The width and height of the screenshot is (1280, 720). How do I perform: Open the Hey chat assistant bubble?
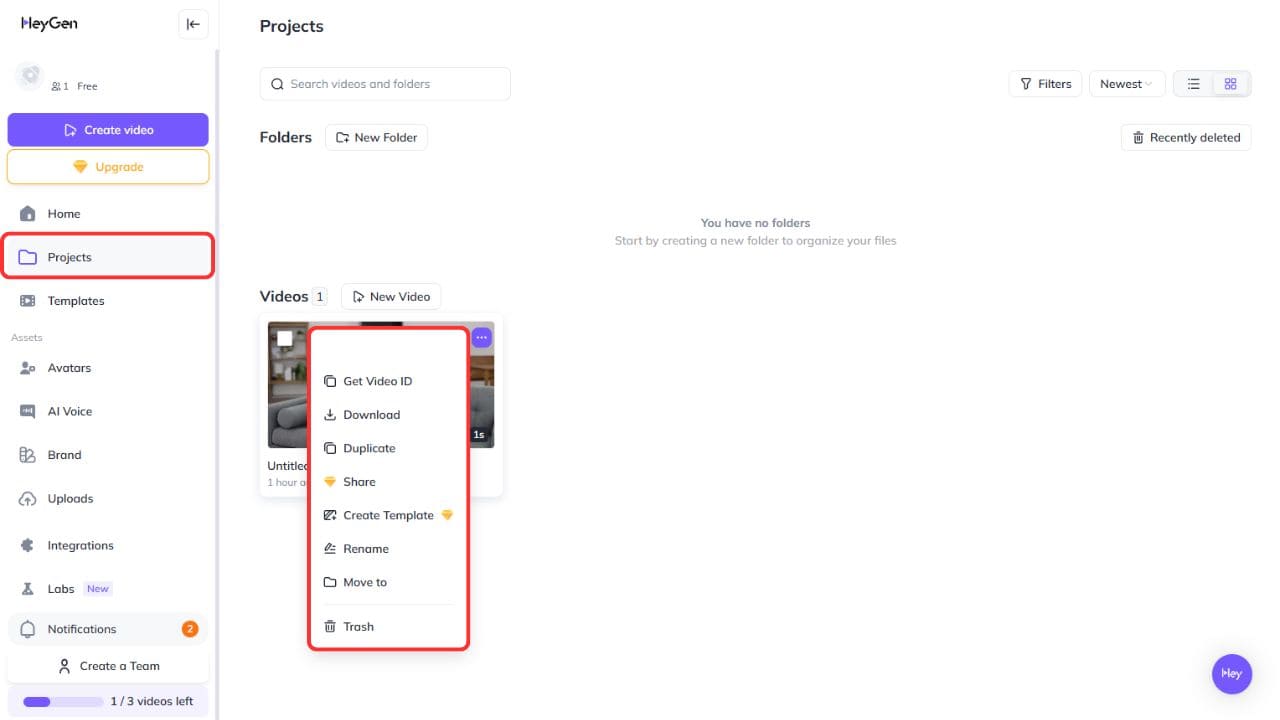pyautogui.click(x=1231, y=673)
